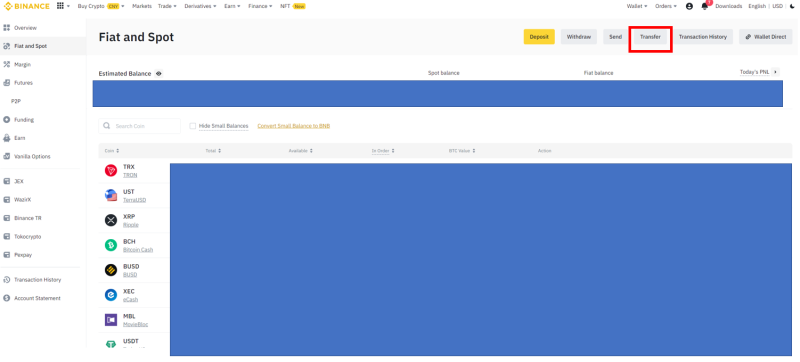Click the Tokocrypto sidebar icon
This screenshot has width=800, height=362.
(7, 237)
